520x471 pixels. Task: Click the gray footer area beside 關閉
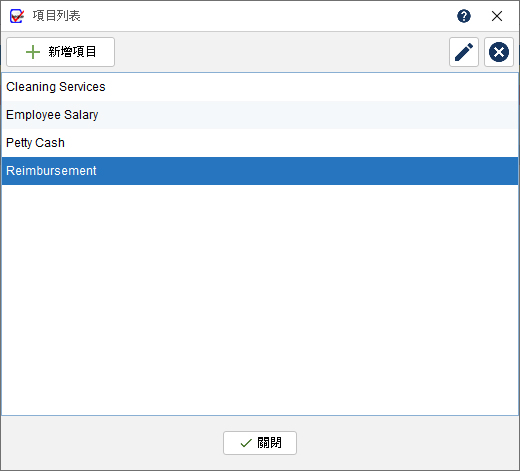[400, 443]
